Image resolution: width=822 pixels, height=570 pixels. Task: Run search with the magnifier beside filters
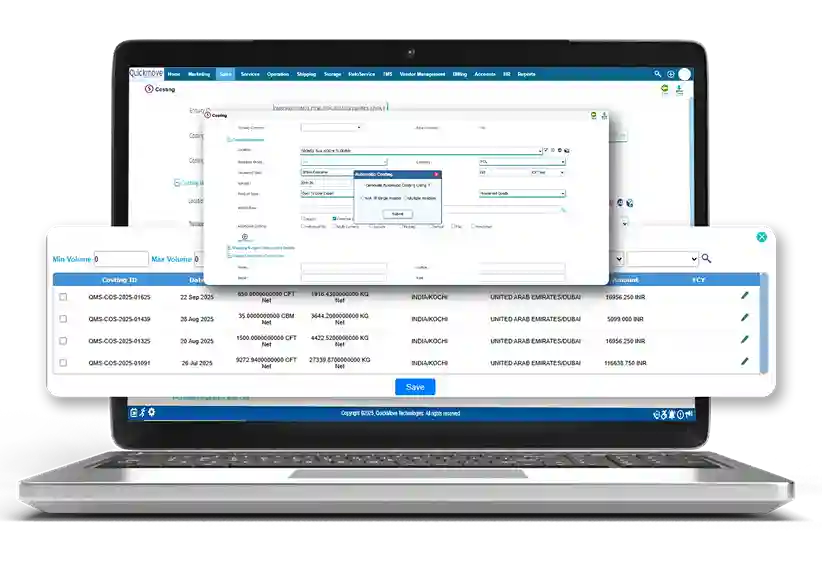(706, 259)
